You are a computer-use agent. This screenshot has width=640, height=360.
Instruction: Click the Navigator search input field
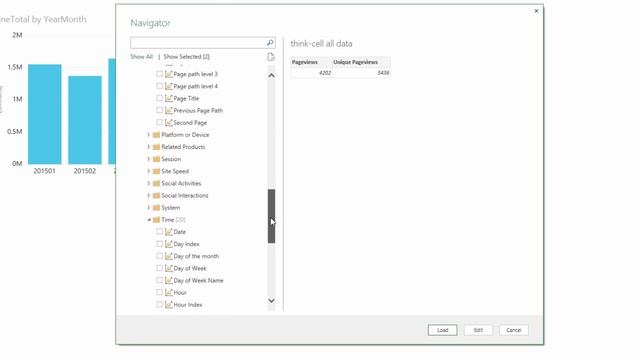pos(198,42)
